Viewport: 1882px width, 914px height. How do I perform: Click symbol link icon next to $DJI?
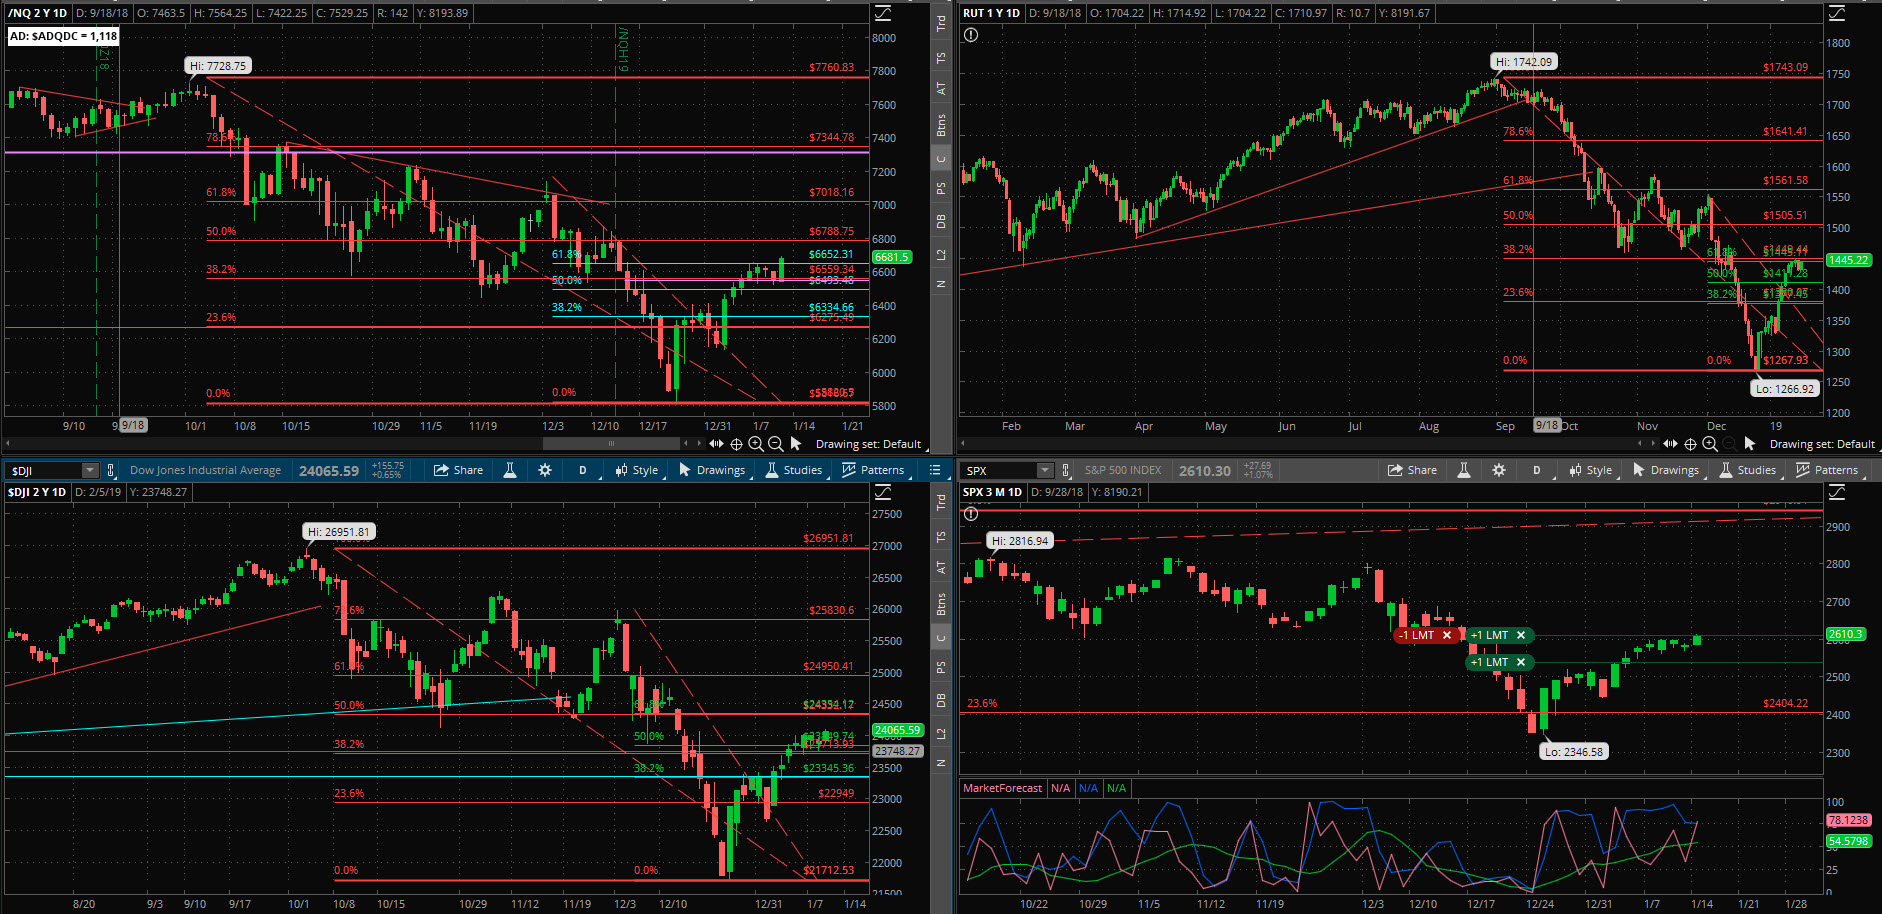[111, 470]
